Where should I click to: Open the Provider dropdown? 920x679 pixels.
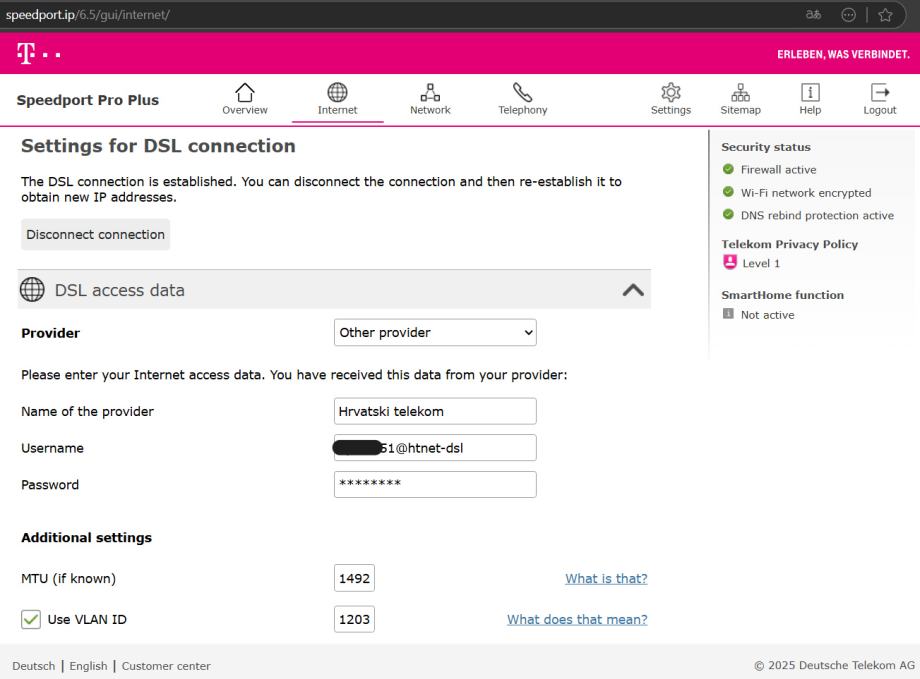pyautogui.click(x=435, y=333)
